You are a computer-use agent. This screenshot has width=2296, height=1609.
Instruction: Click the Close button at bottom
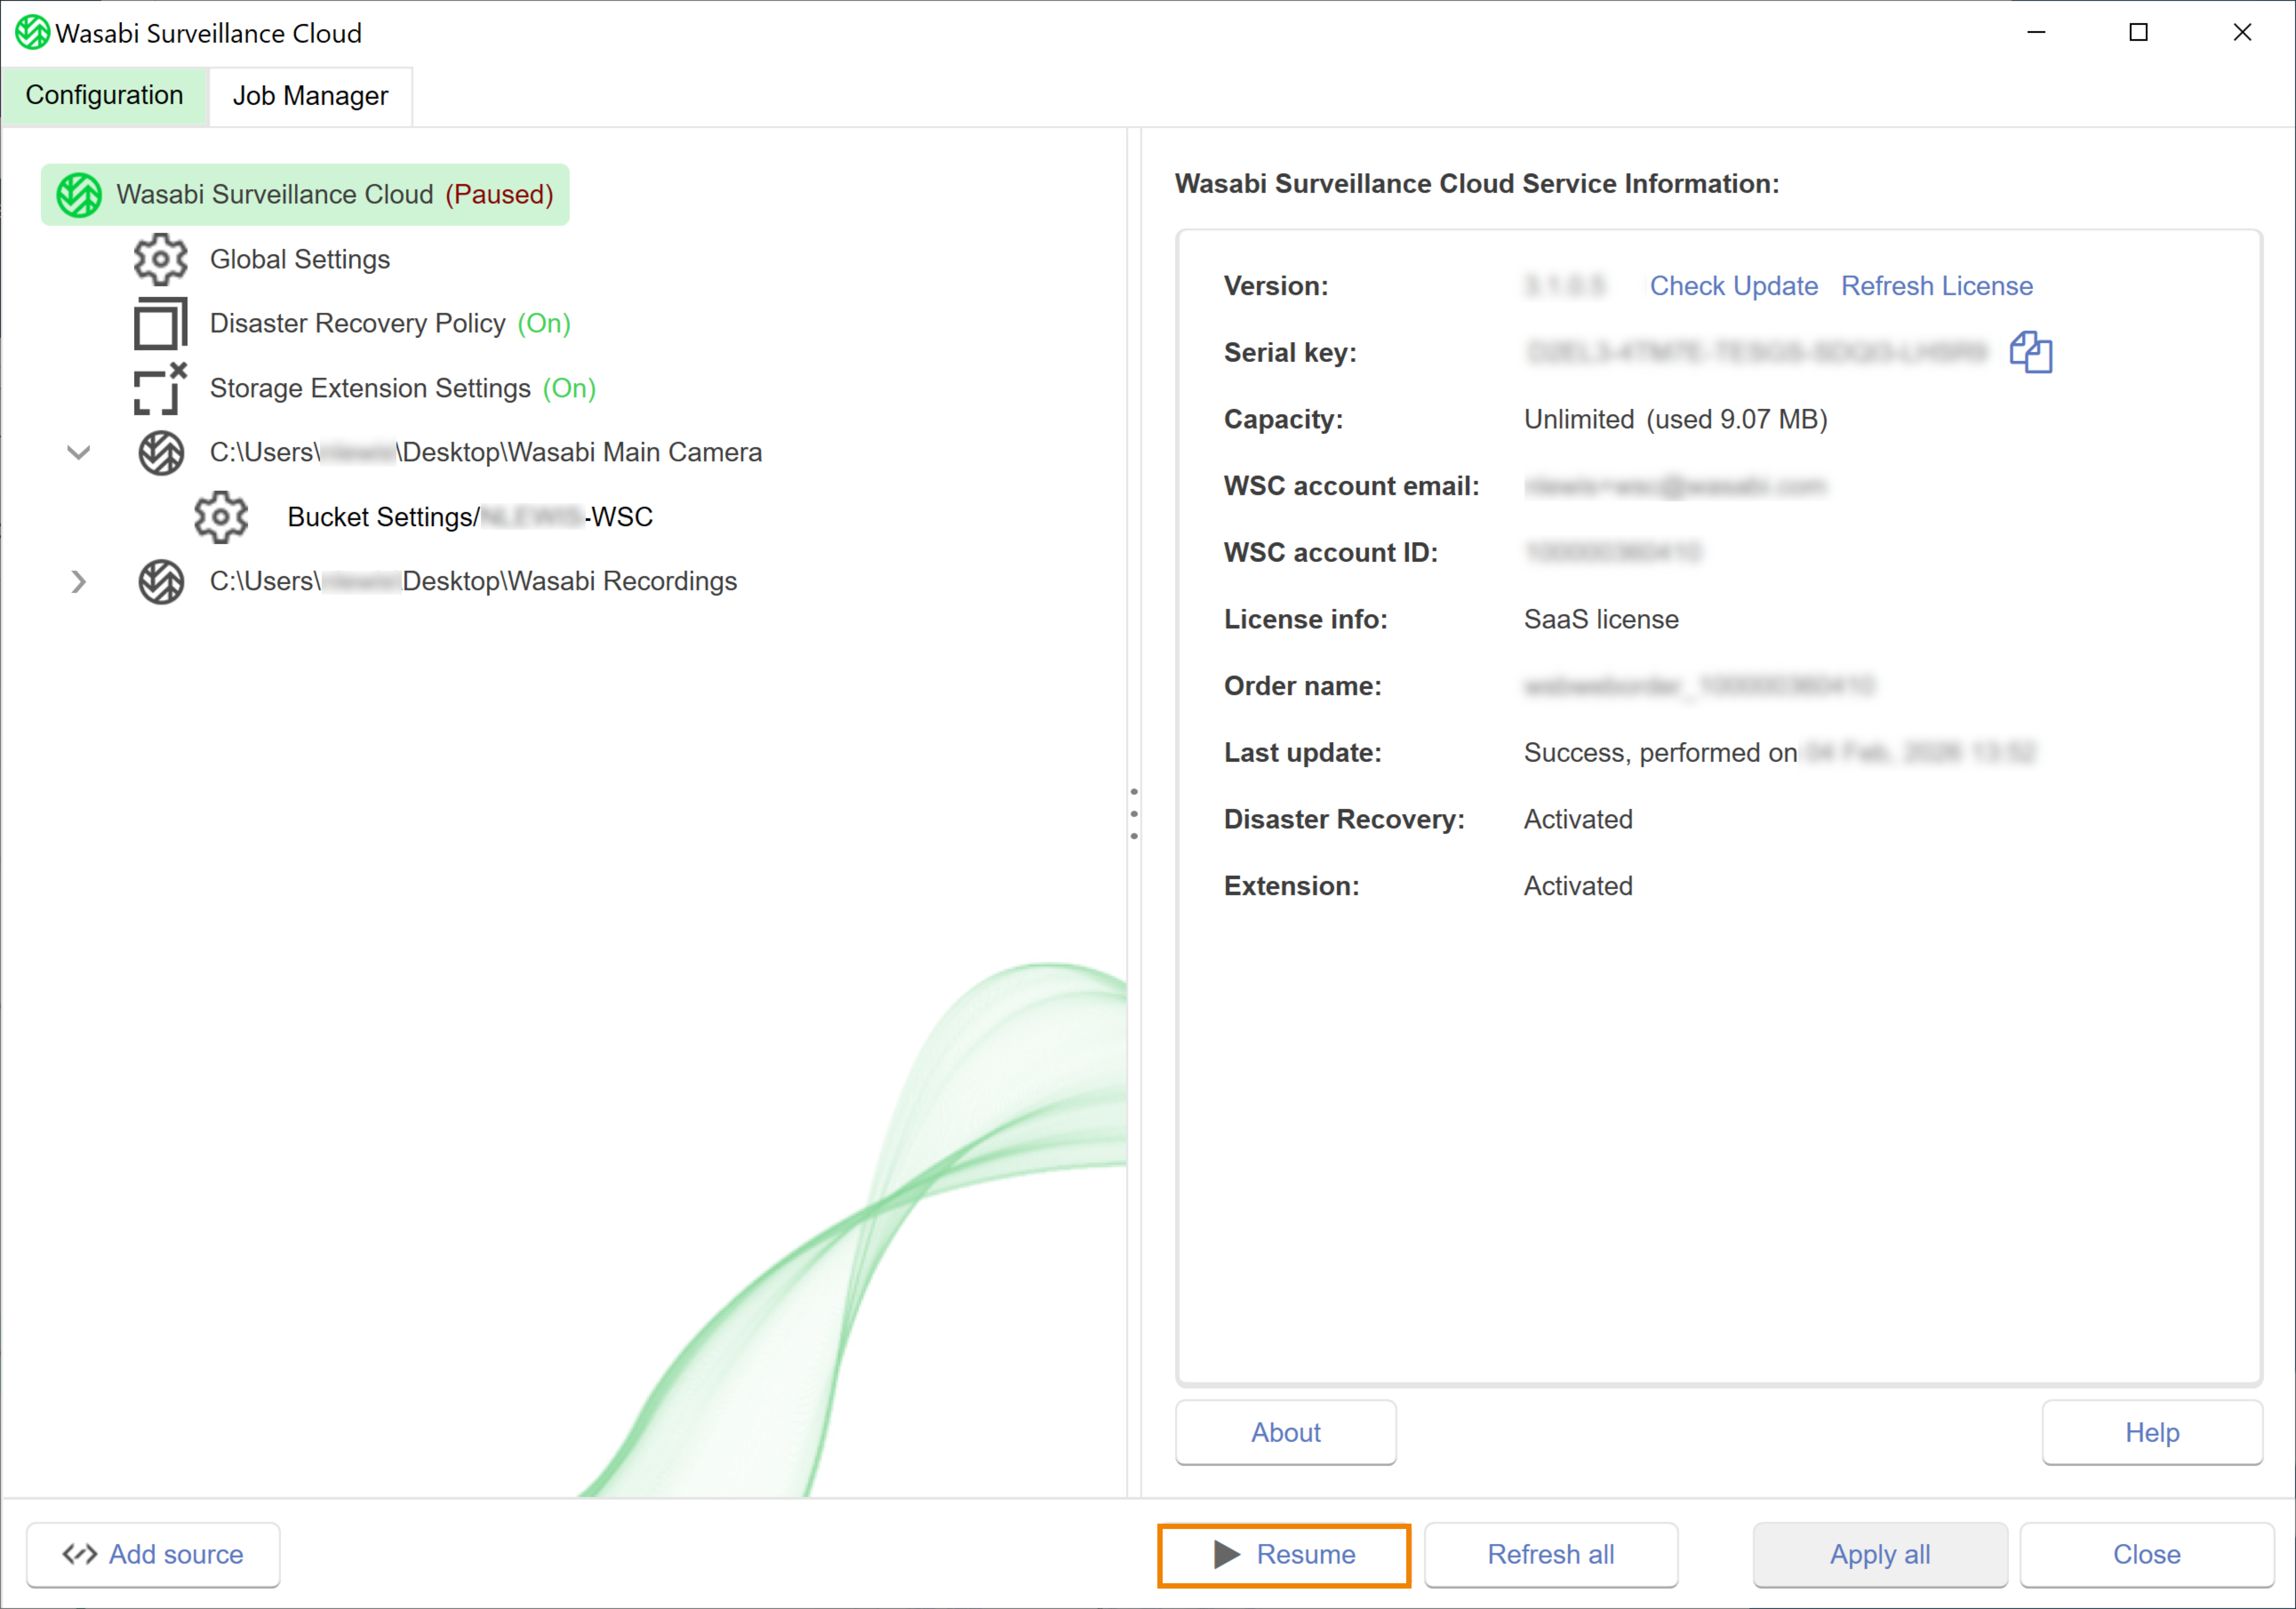(x=2147, y=1555)
